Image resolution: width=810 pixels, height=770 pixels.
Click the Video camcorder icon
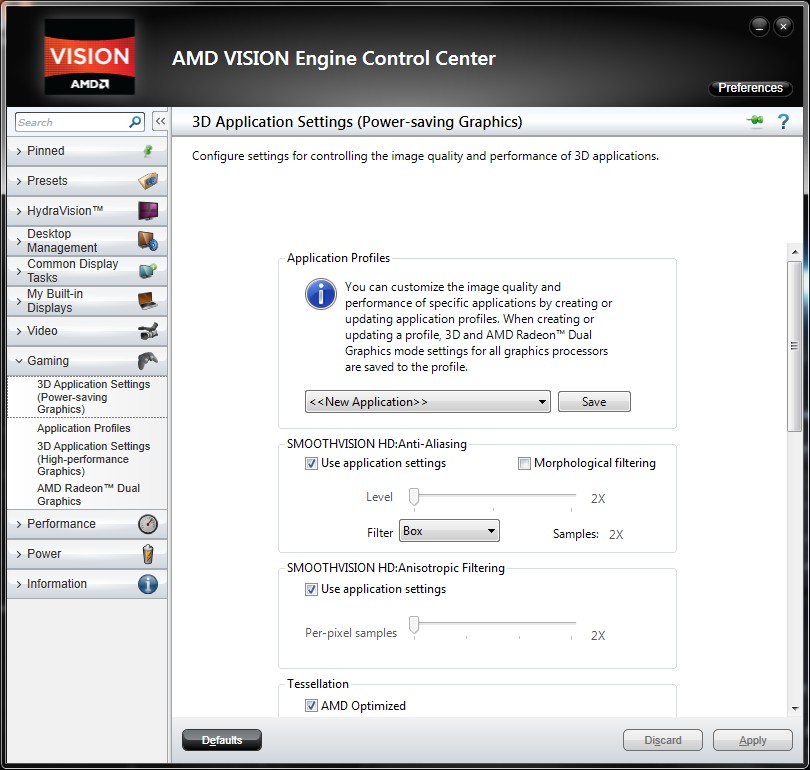(x=148, y=331)
